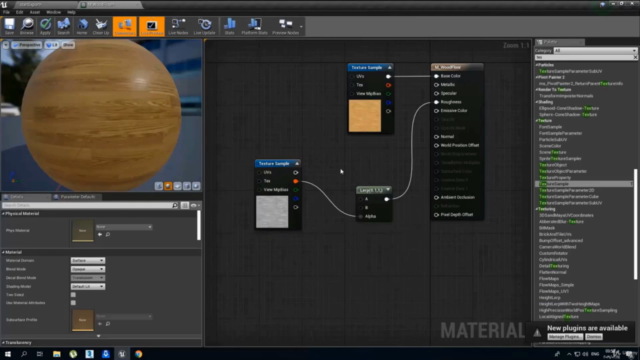Open the Shading Model dropdown
Screen dimensions: 640x360
tap(88, 287)
